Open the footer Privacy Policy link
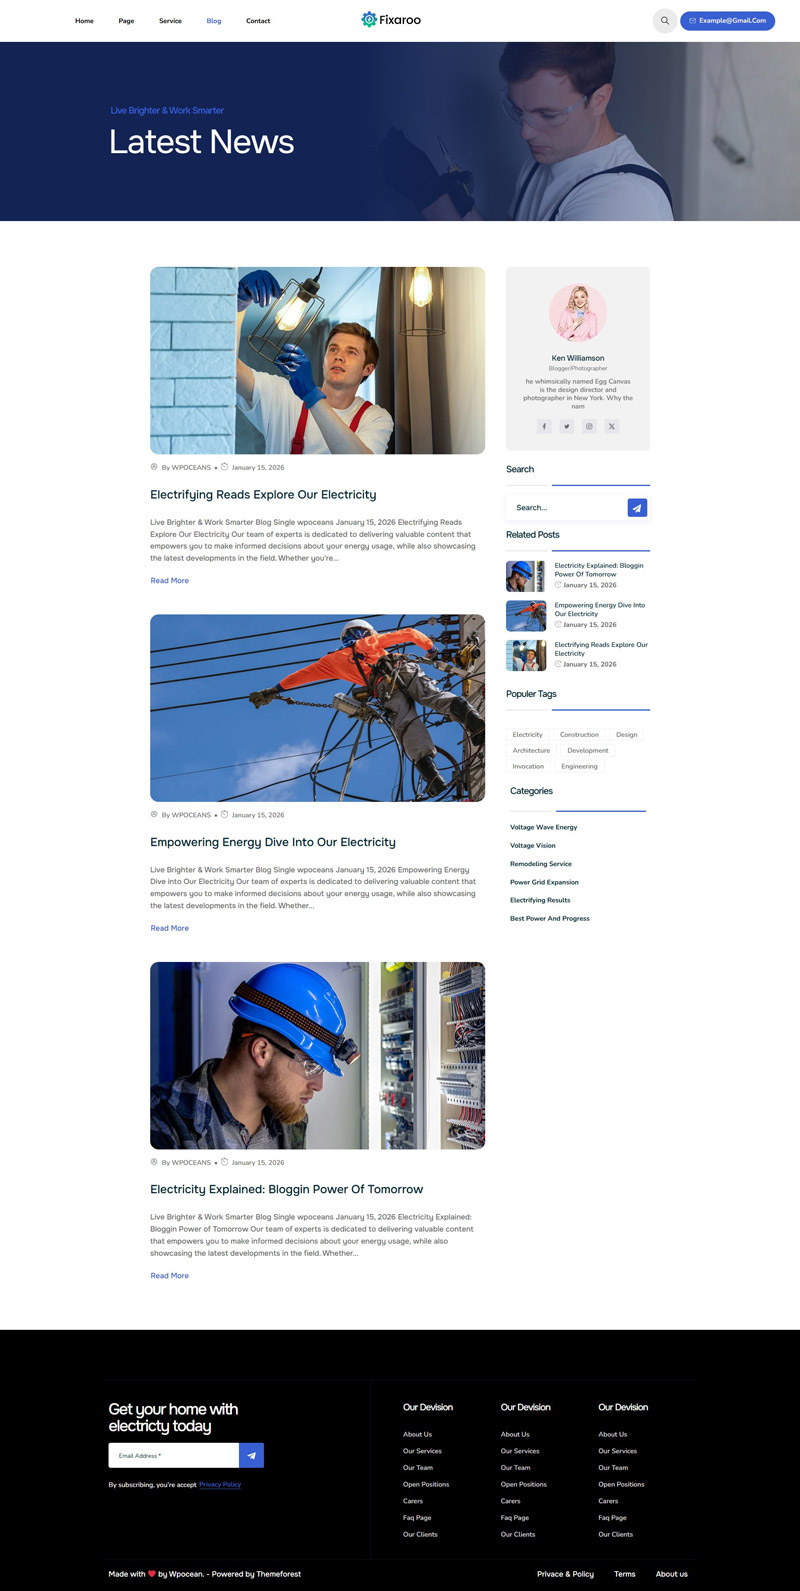This screenshot has width=800, height=1591. click(220, 1484)
